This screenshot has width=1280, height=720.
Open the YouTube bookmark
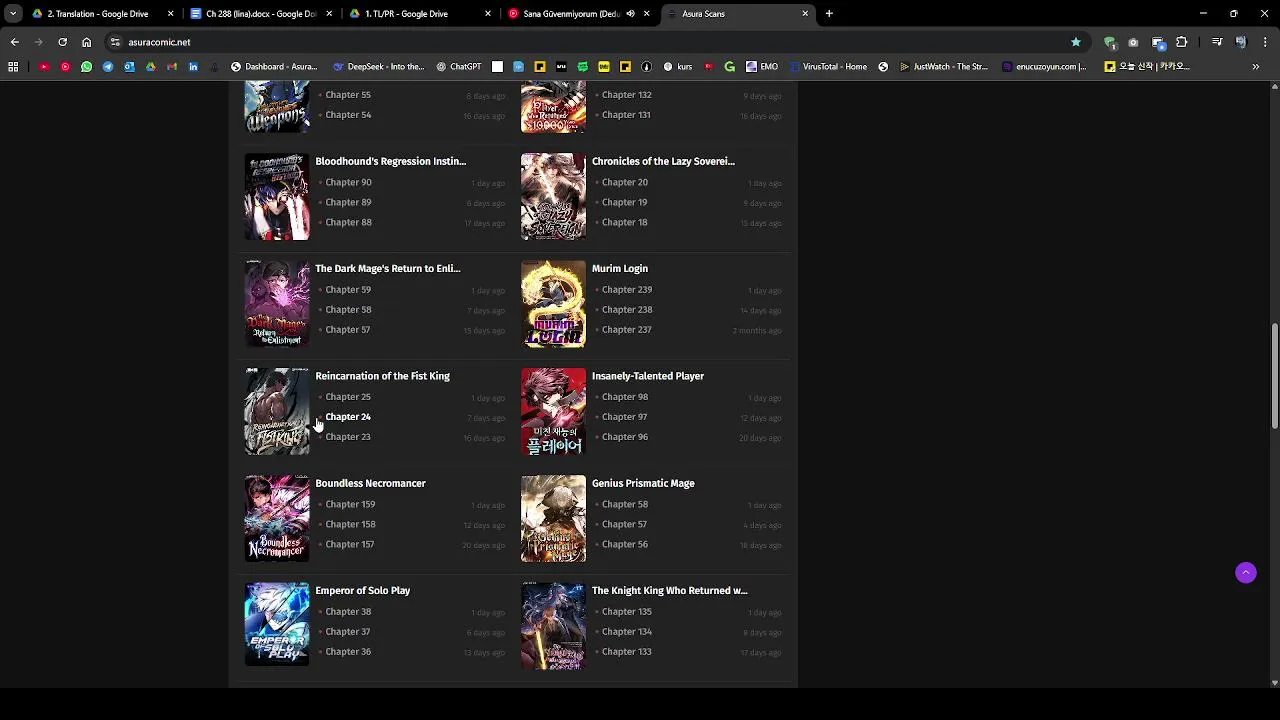point(44,67)
